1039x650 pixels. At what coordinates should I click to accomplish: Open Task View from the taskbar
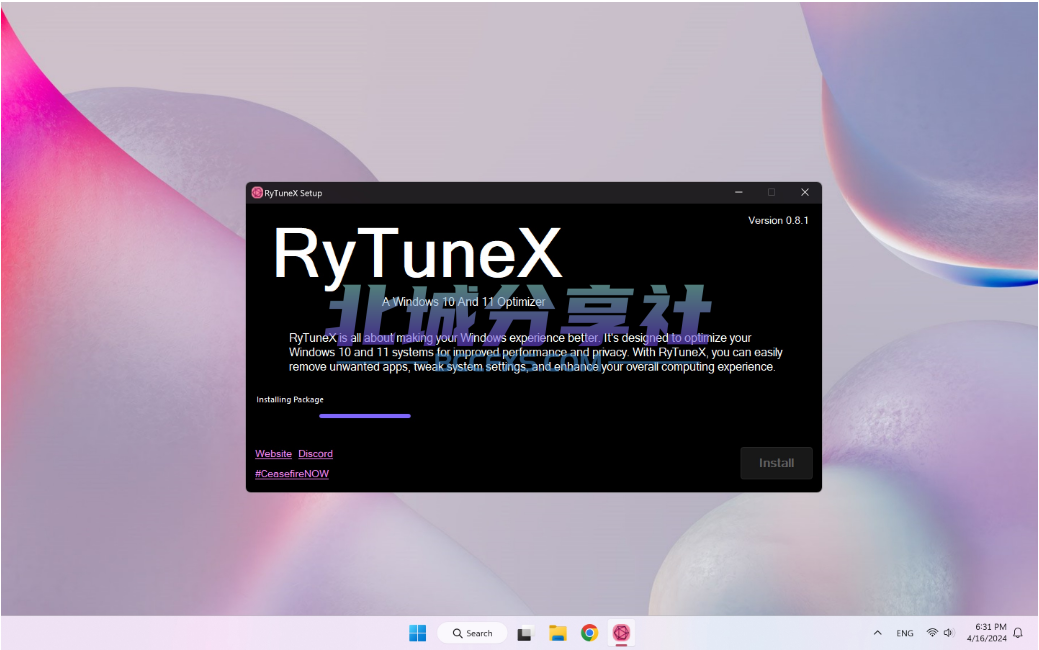tap(524, 634)
